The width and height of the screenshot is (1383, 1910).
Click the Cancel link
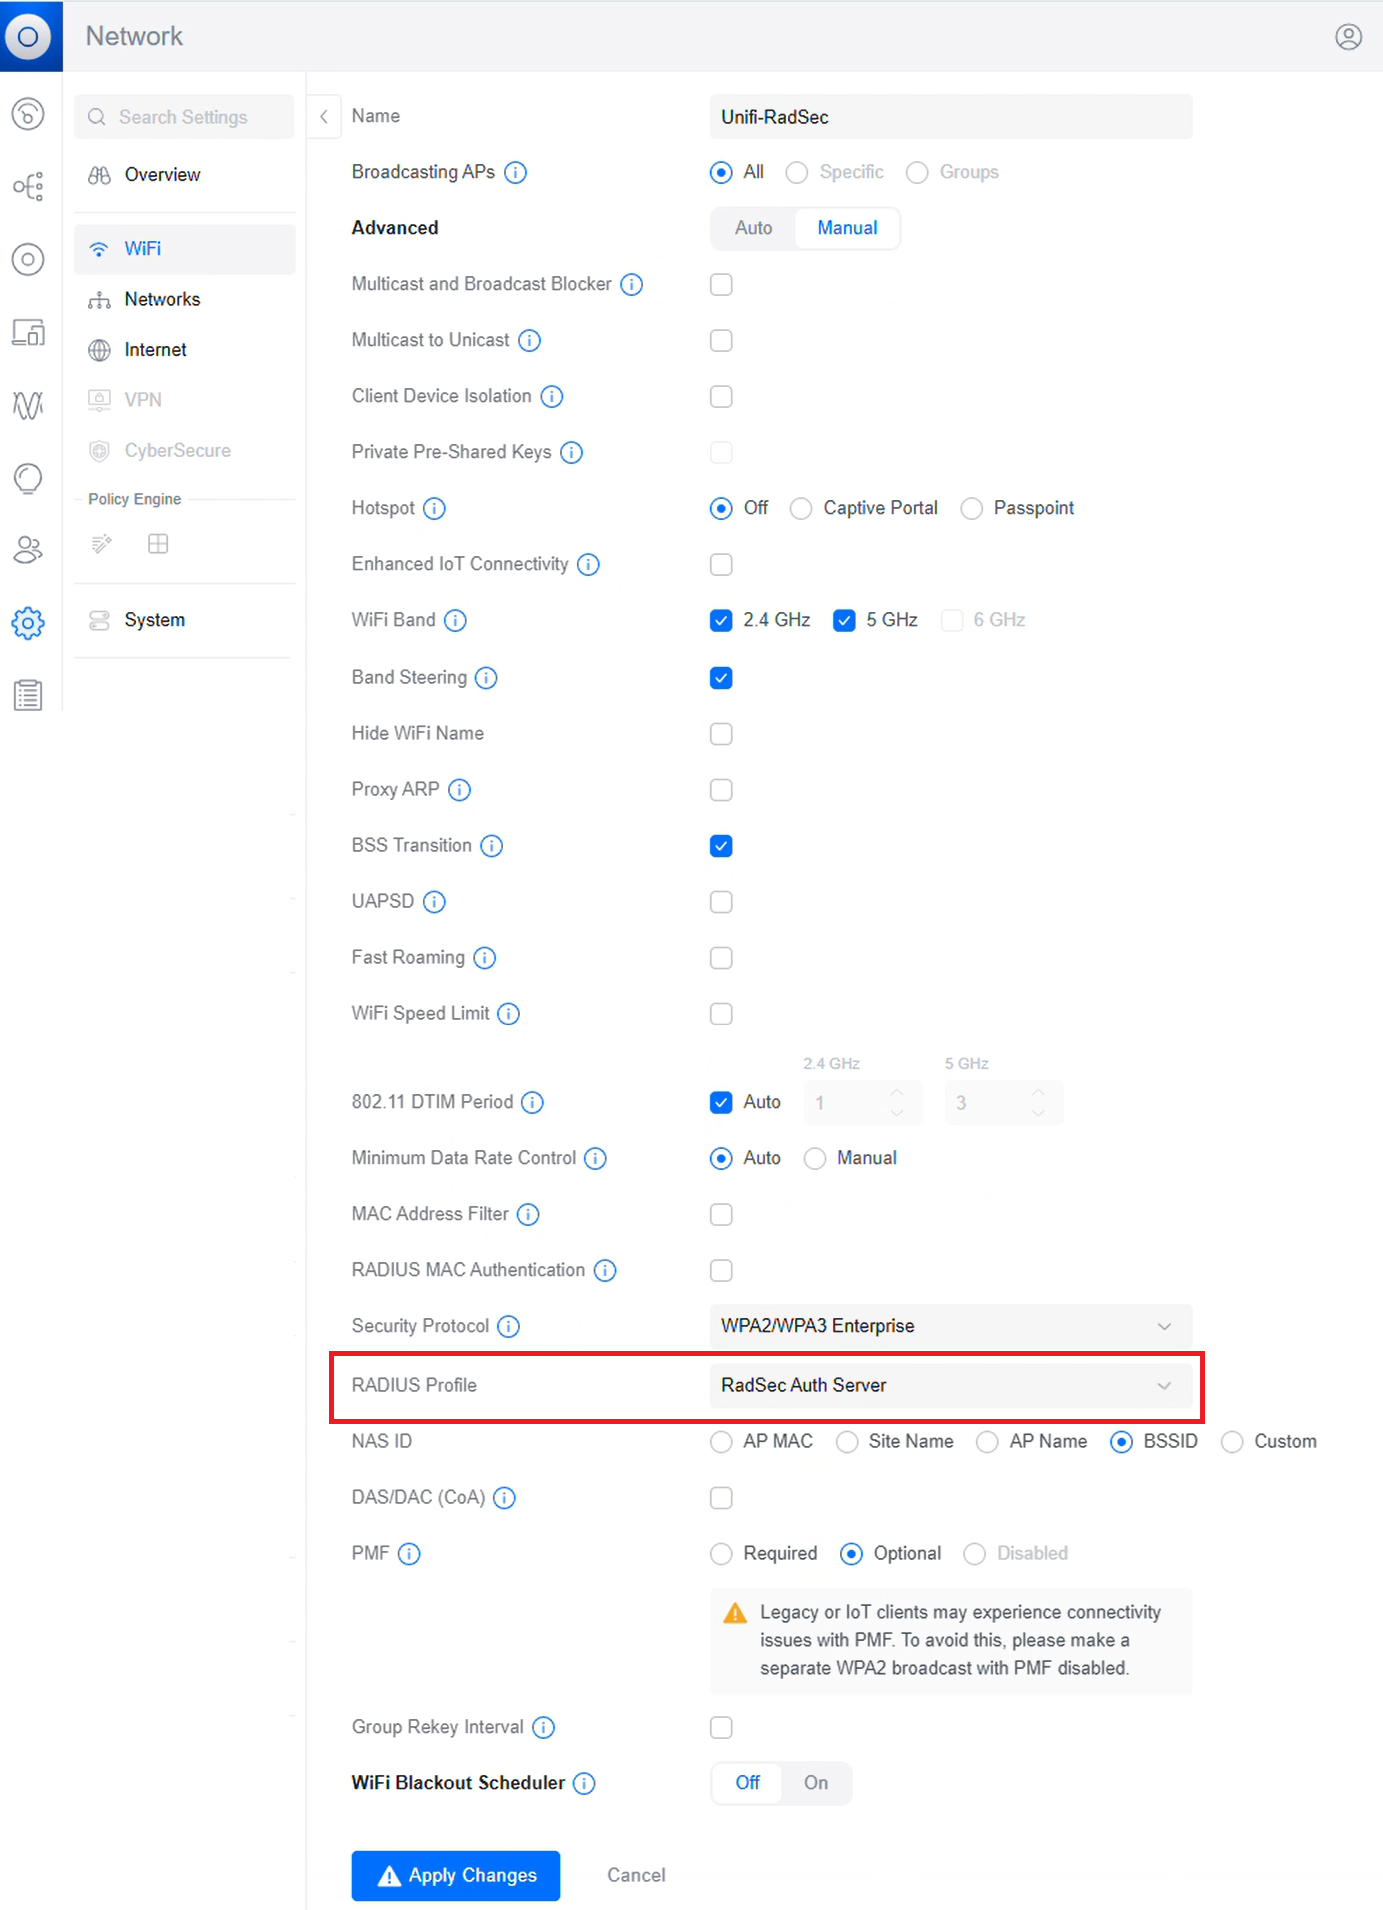click(636, 1875)
